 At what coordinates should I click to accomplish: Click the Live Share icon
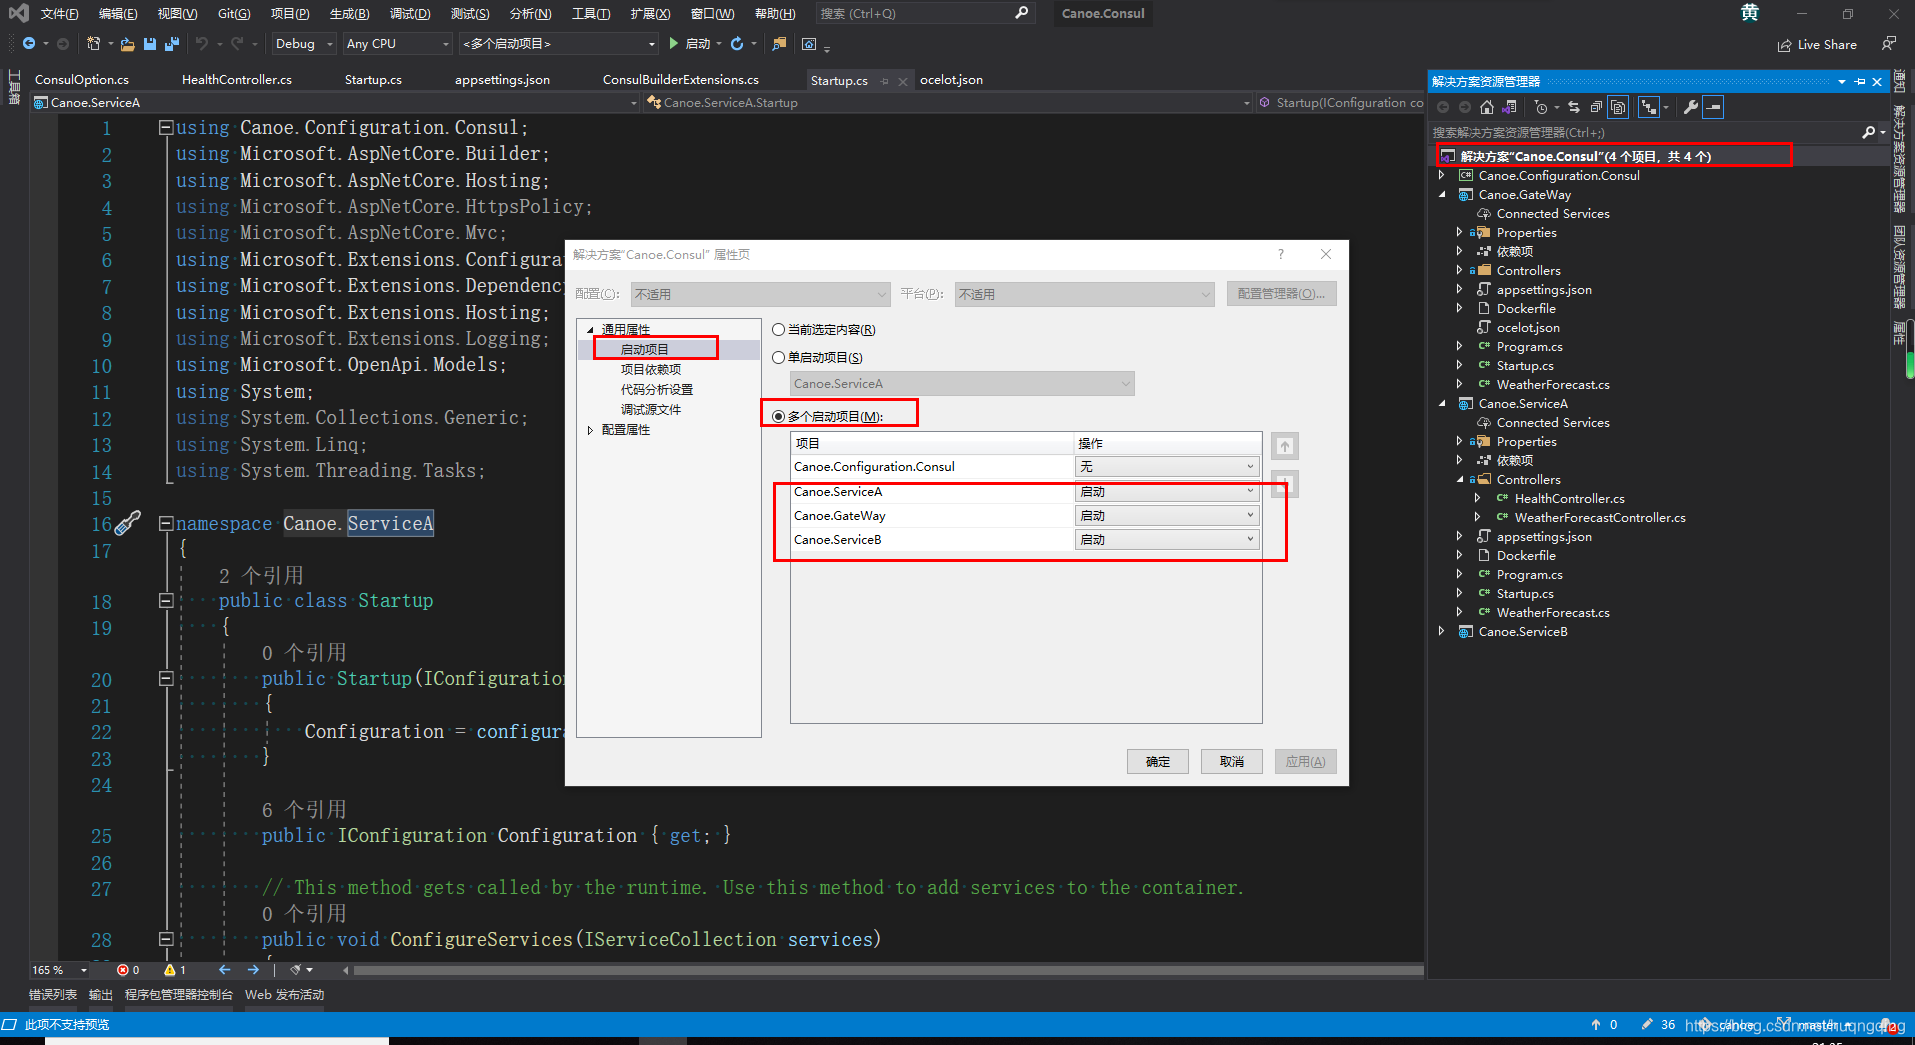click(x=1785, y=45)
